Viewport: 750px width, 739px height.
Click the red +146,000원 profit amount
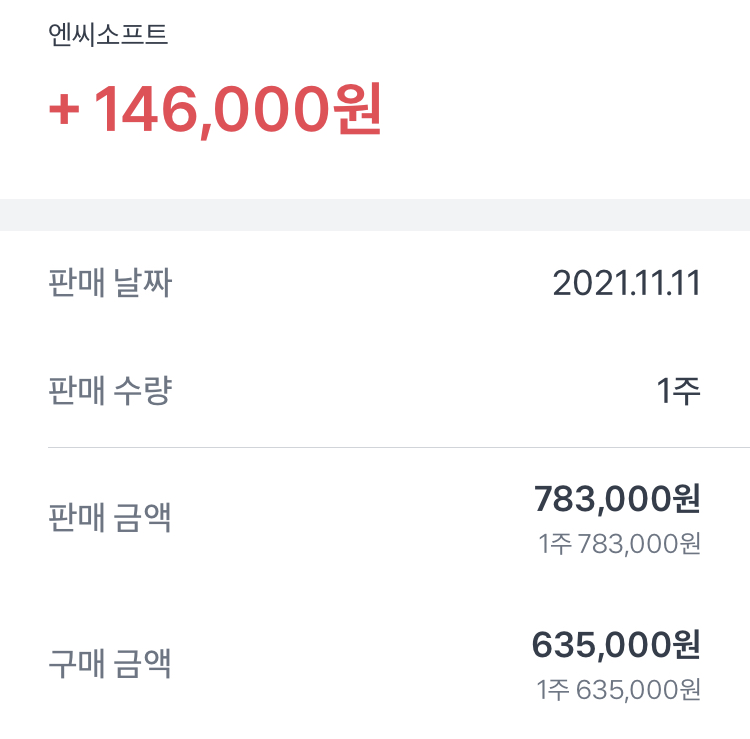click(x=215, y=110)
